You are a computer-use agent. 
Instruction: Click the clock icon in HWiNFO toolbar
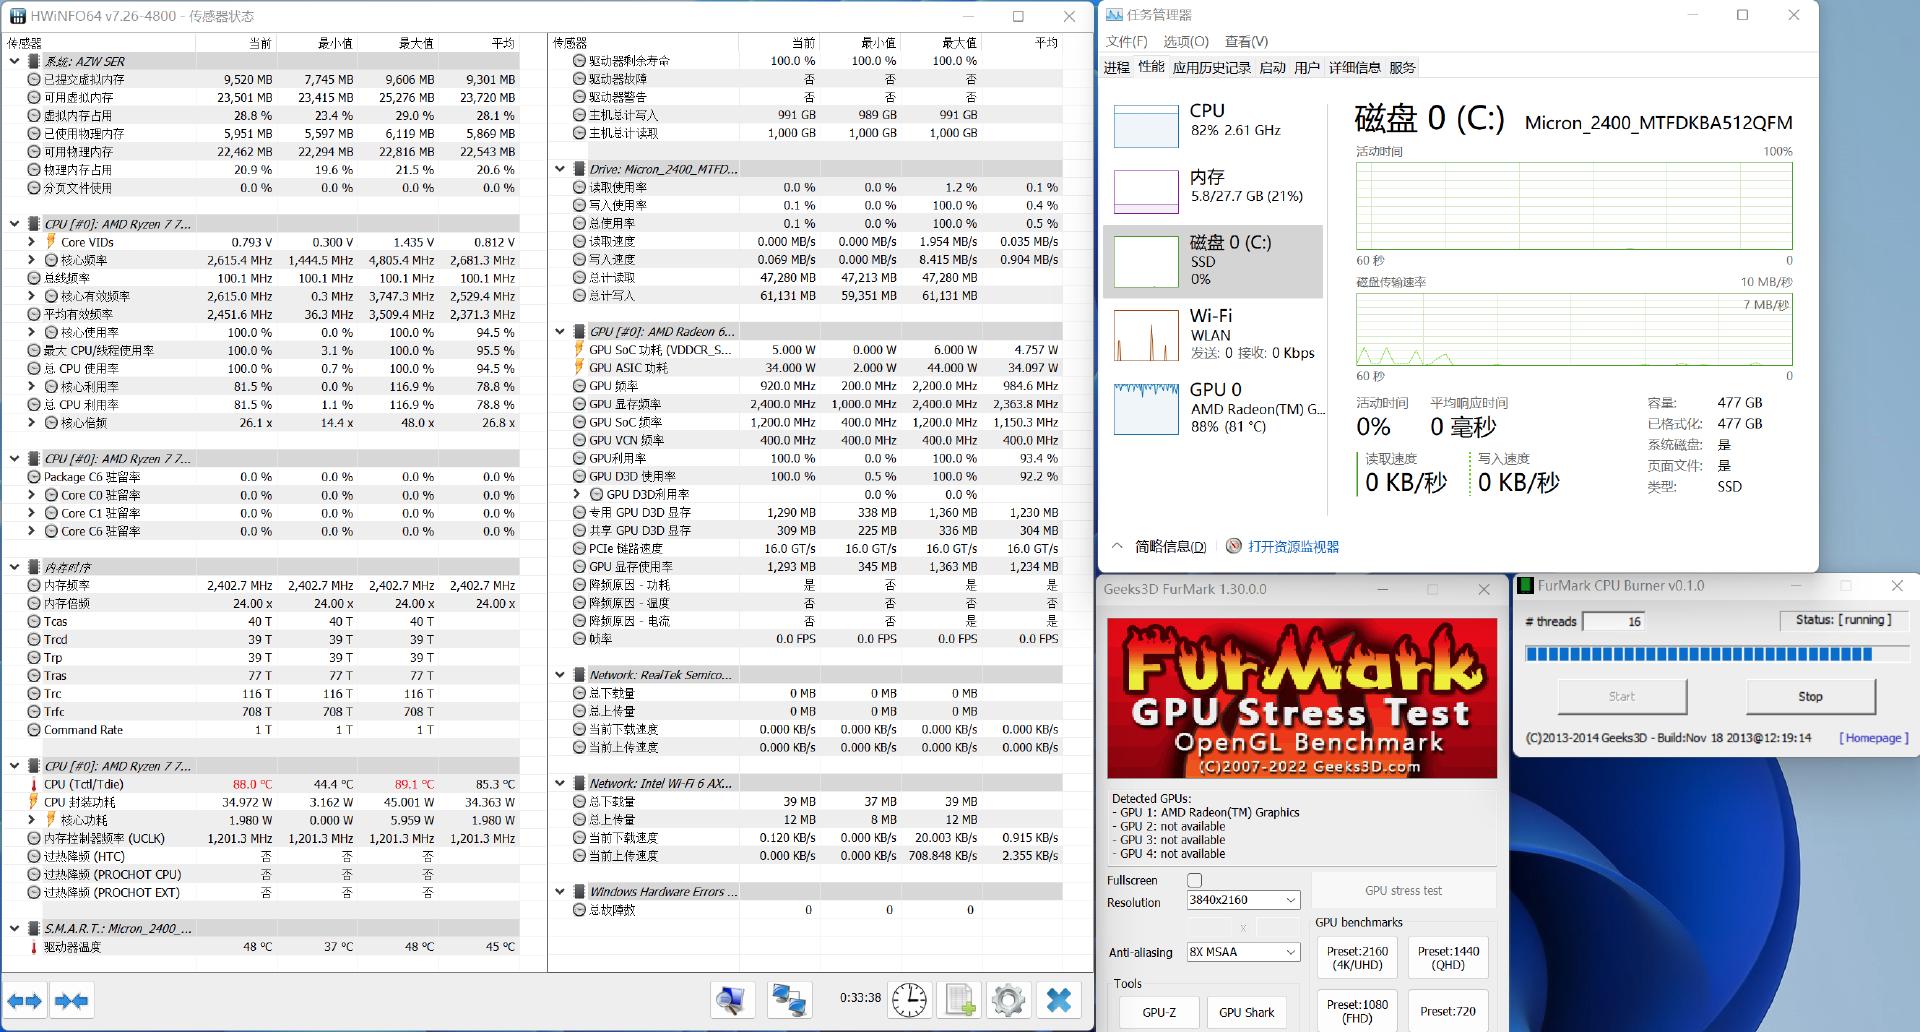909,999
